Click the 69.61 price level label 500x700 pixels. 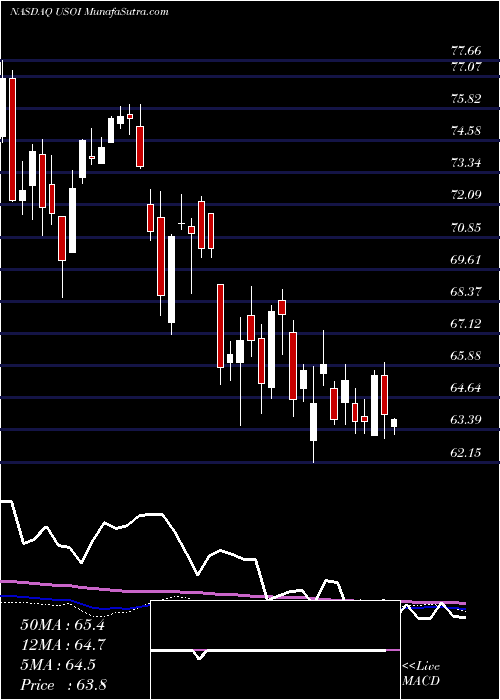click(466, 260)
